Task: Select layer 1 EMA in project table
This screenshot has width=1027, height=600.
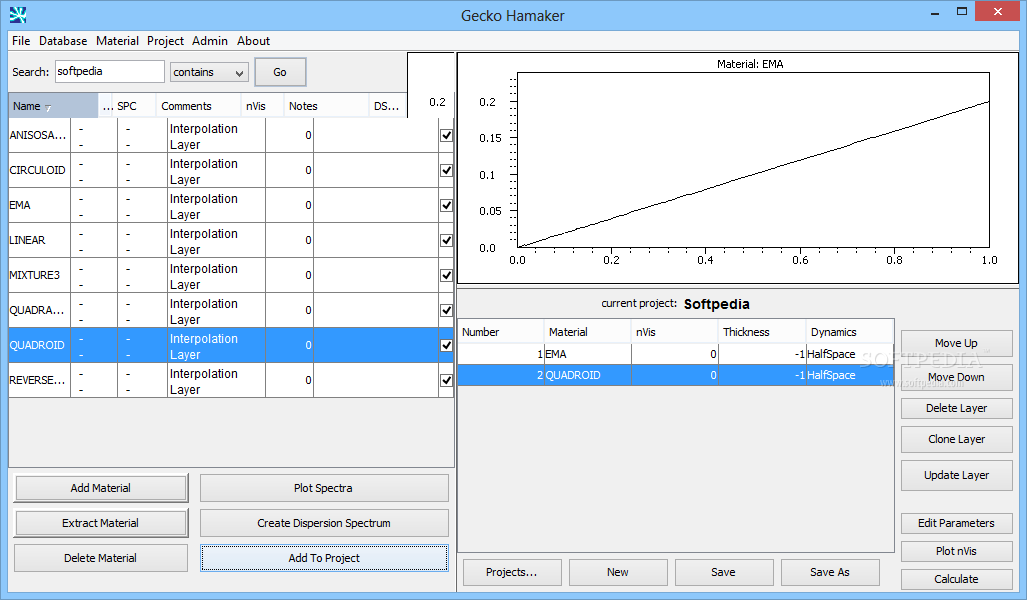Action: [x=675, y=354]
